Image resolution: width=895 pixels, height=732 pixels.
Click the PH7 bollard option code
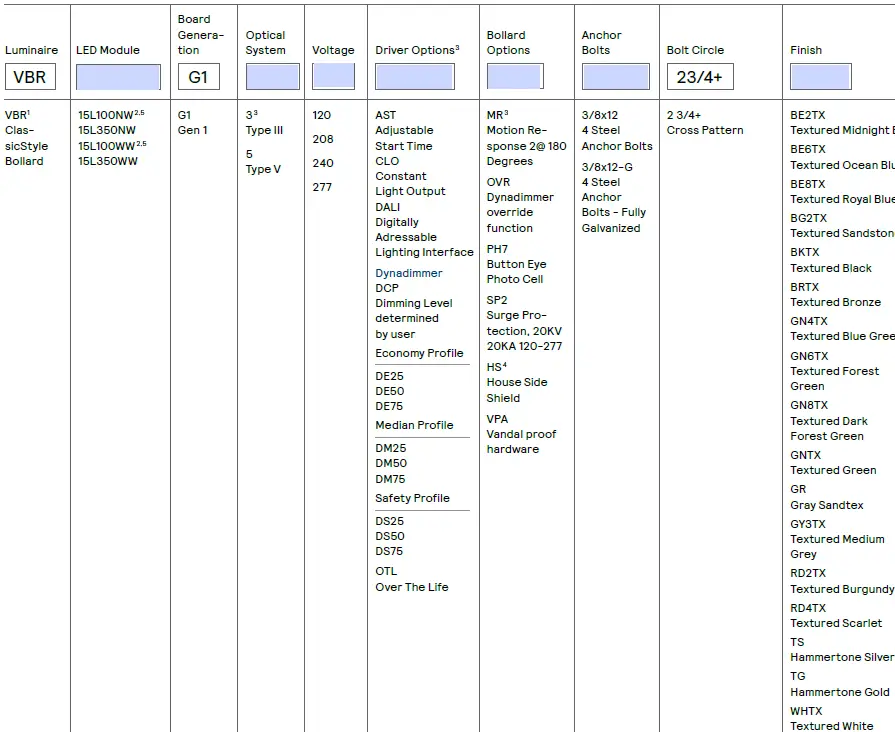click(497, 249)
